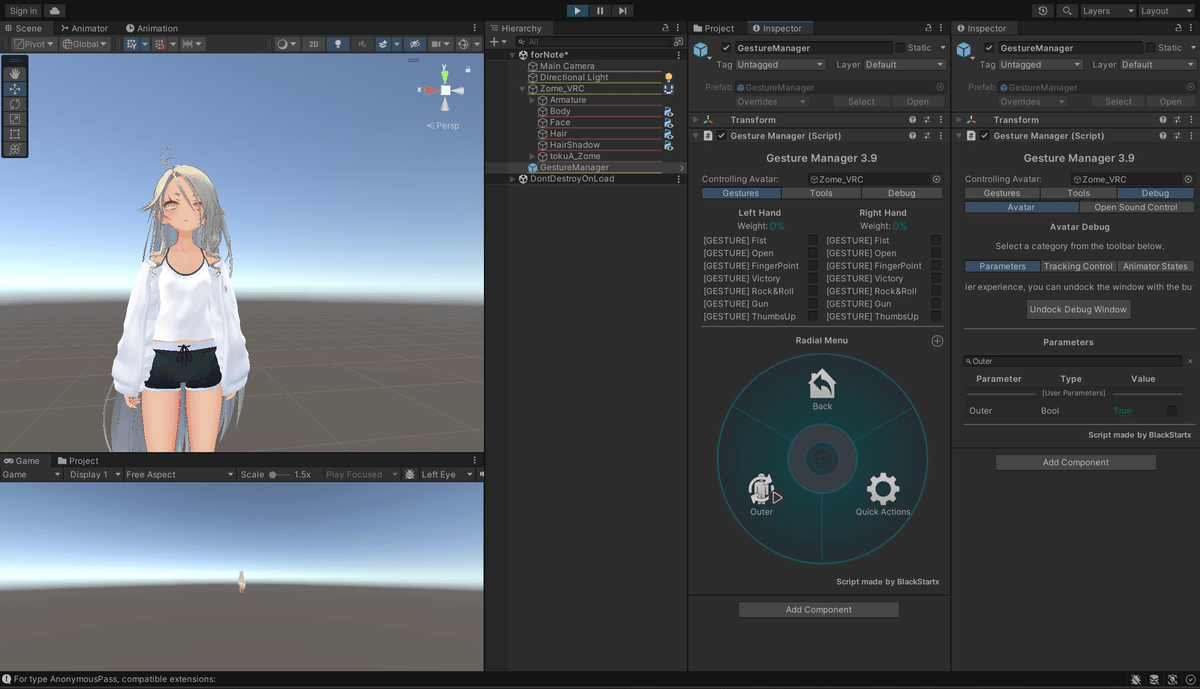
Task: Toggle scene lighting with the light bulb icon
Action: point(338,43)
